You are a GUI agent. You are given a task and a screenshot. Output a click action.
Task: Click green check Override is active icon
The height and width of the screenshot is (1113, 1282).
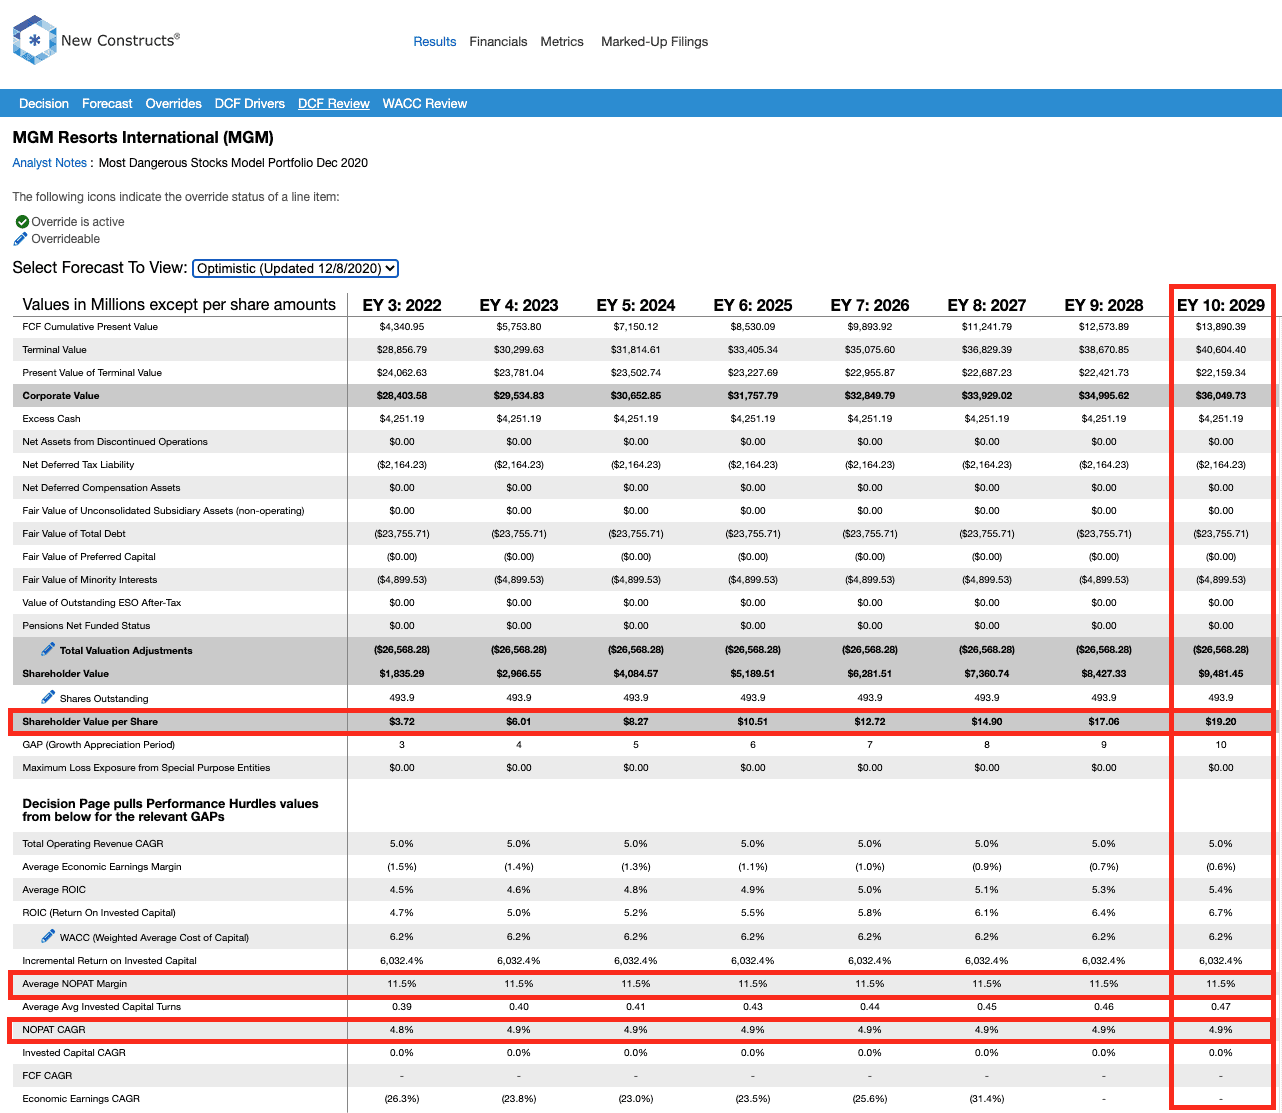(x=22, y=222)
